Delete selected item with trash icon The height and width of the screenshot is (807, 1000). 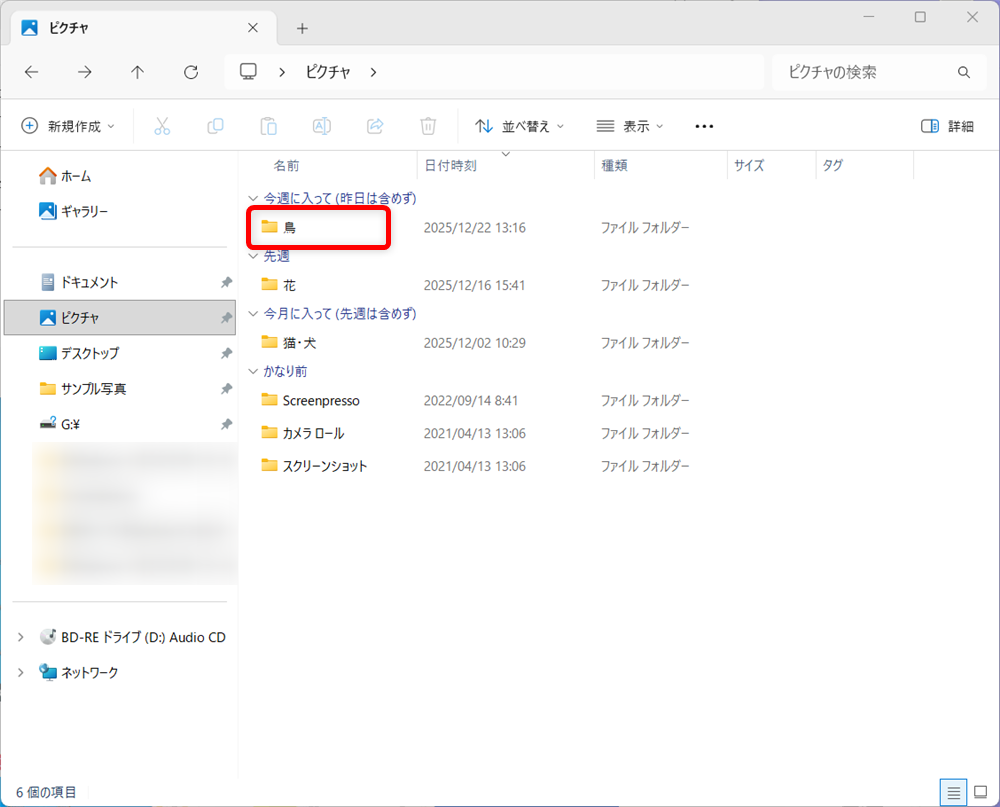pyautogui.click(x=428, y=126)
